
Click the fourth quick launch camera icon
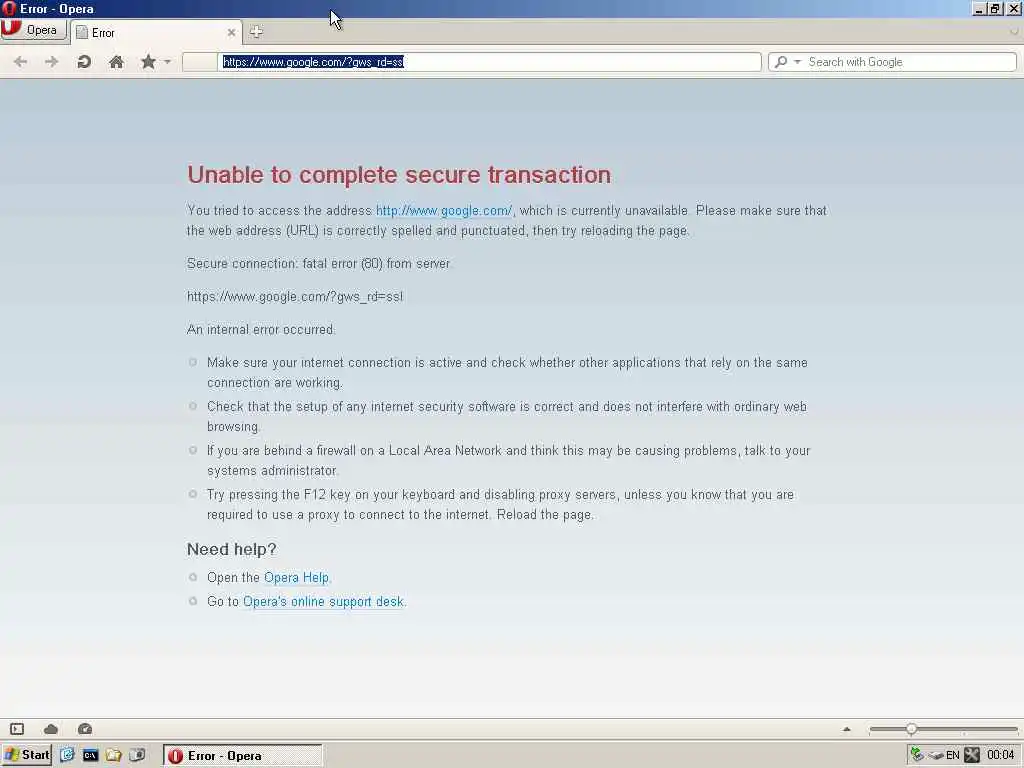pos(137,755)
